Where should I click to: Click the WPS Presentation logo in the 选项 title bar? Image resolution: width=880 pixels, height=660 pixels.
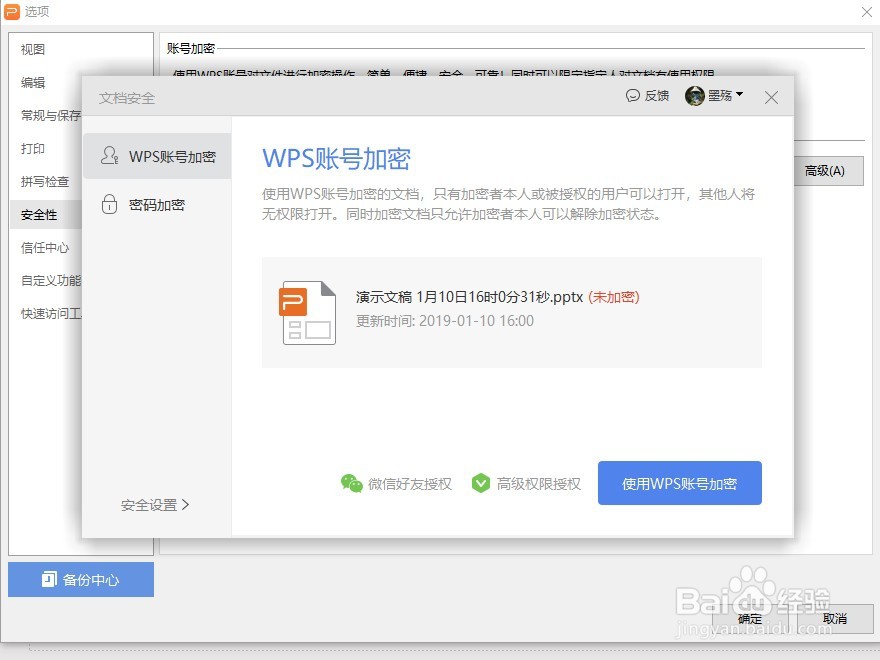[12, 11]
